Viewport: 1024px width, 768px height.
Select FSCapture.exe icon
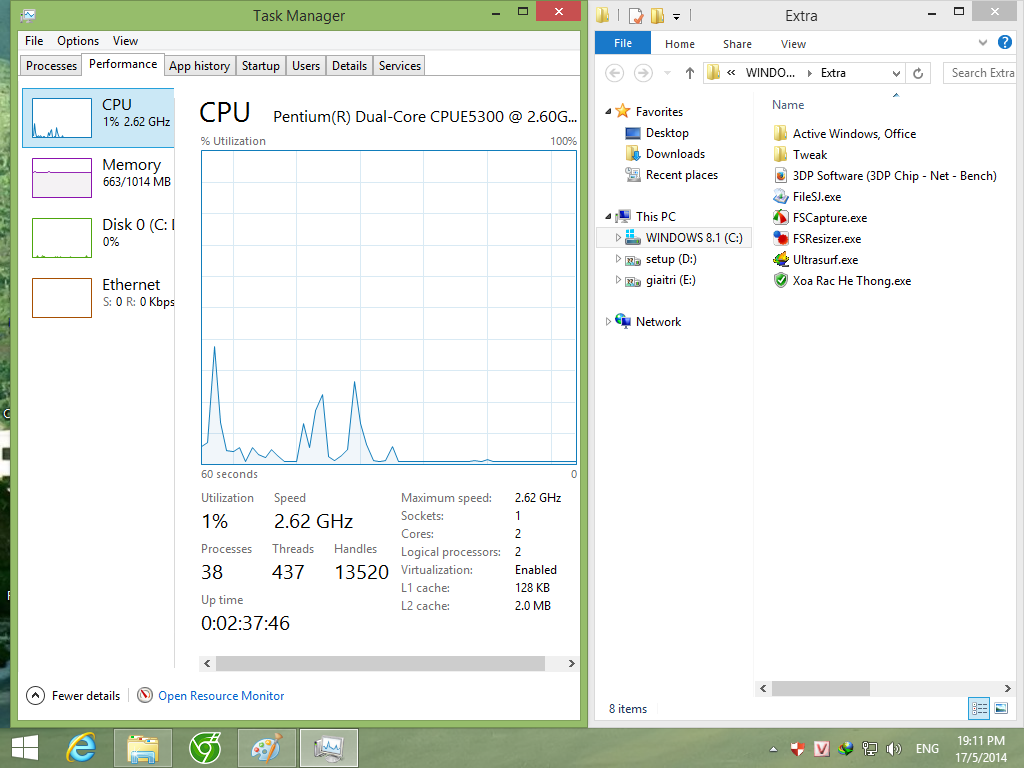(780, 217)
